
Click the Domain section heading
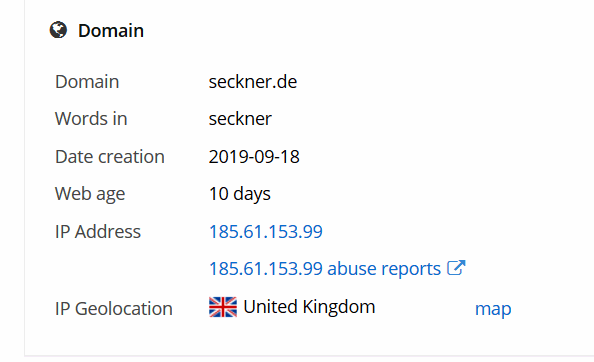point(111,31)
